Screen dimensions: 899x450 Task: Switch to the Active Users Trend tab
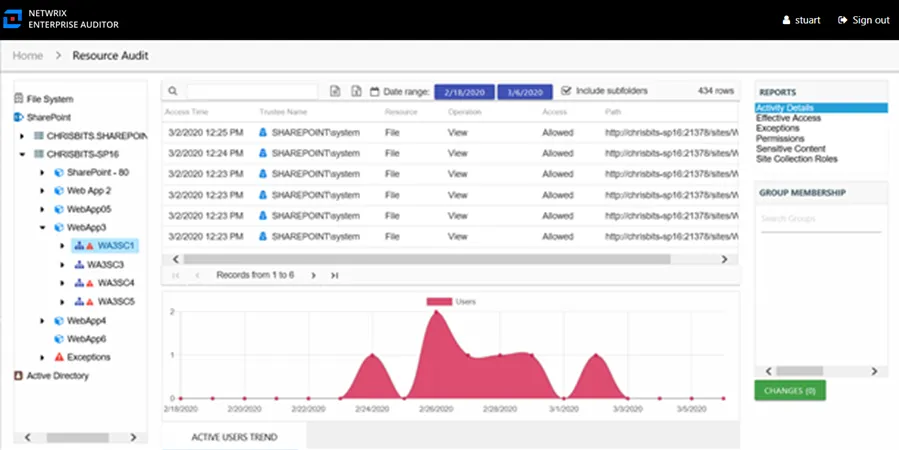pyautogui.click(x=234, y=437)
